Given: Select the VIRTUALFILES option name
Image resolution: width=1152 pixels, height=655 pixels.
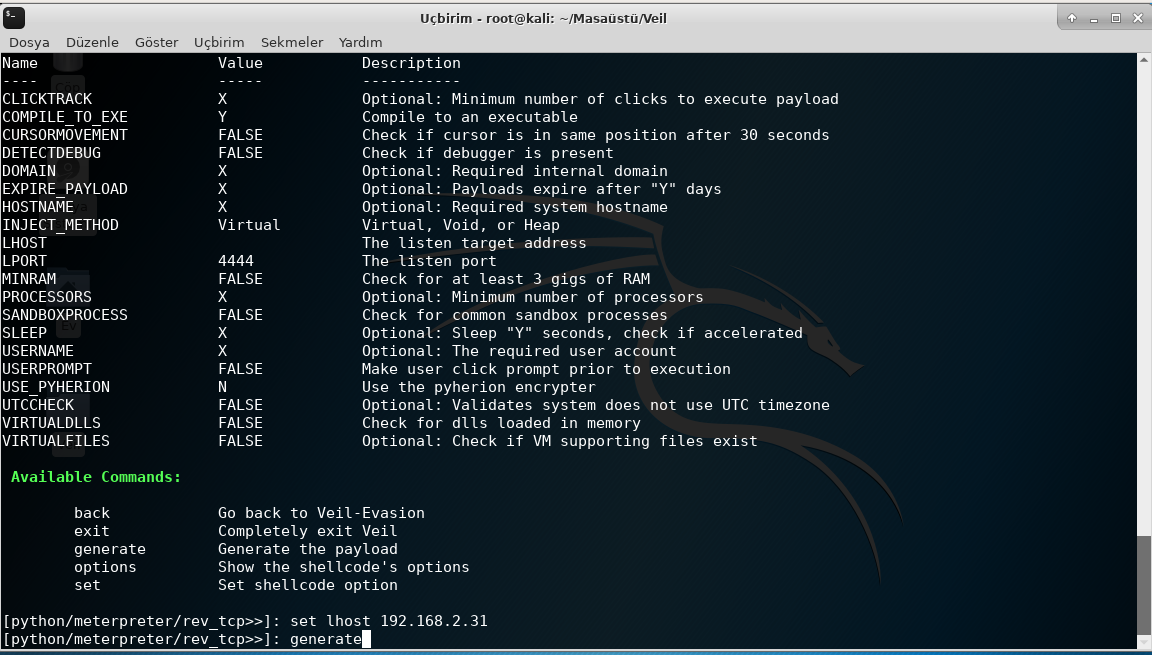Looking at the screenshot, I should 56,441.
